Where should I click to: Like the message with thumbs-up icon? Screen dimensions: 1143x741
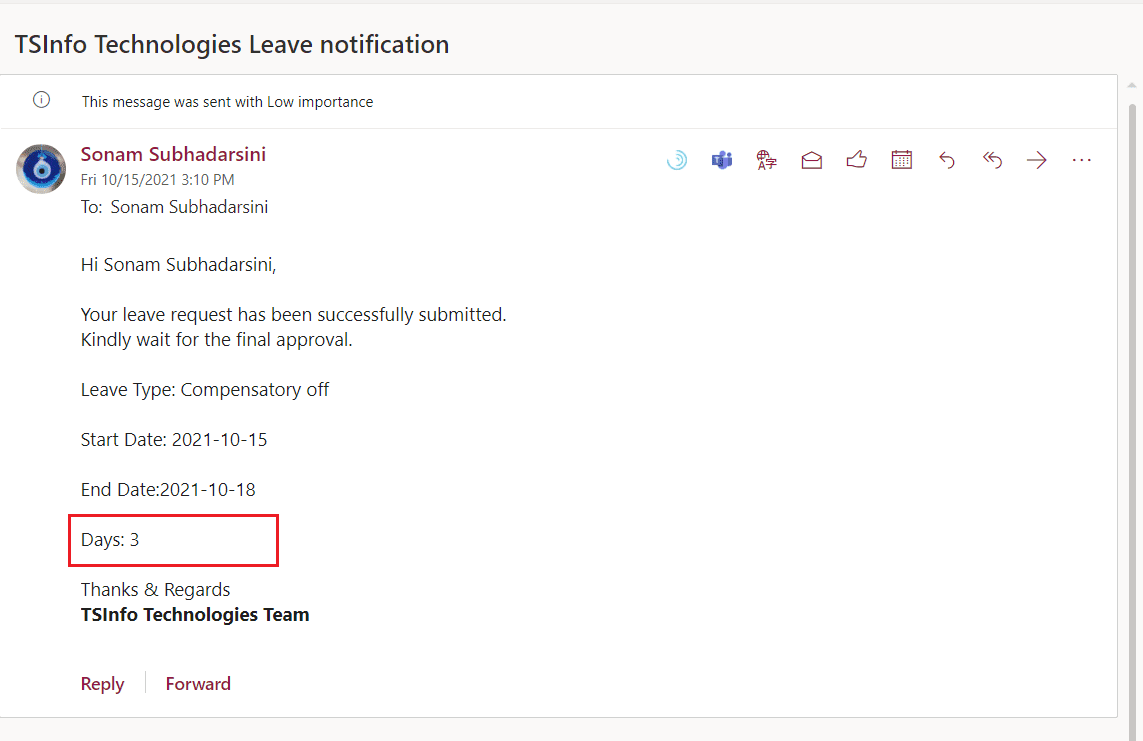click(x=857, y=160)
